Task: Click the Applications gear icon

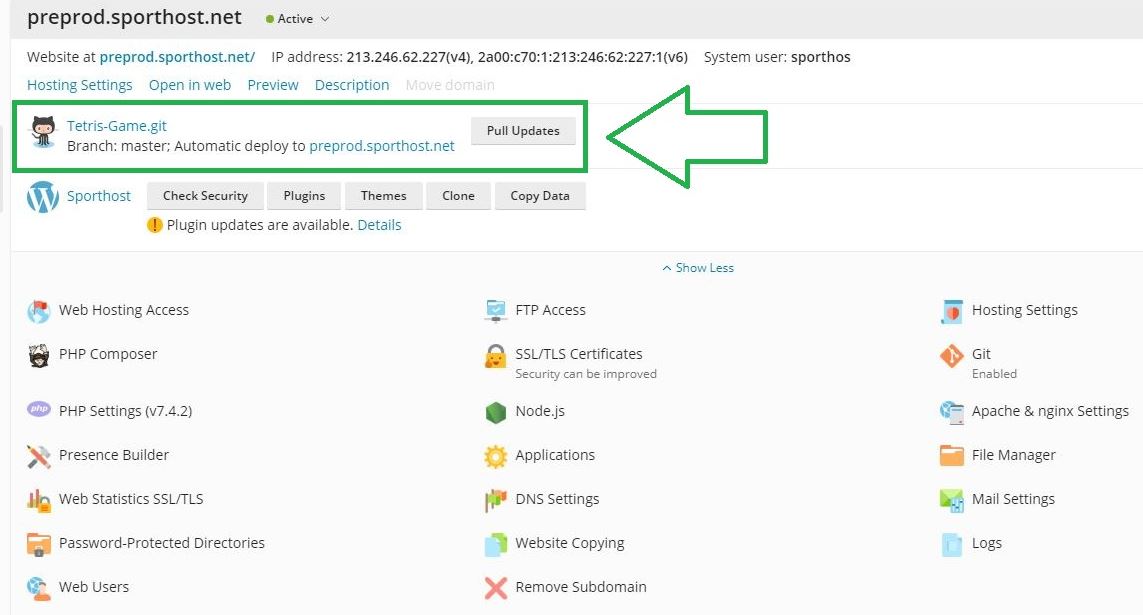Action: tap(496, 456)
